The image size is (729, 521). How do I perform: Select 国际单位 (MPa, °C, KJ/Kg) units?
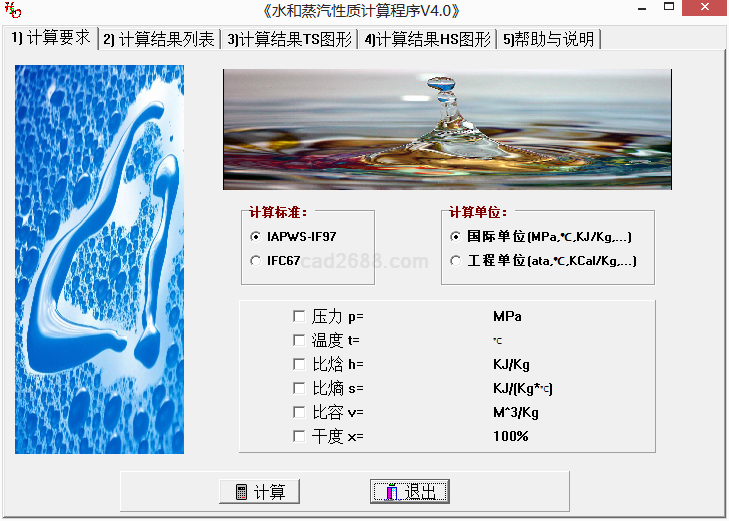click(456, 237)
